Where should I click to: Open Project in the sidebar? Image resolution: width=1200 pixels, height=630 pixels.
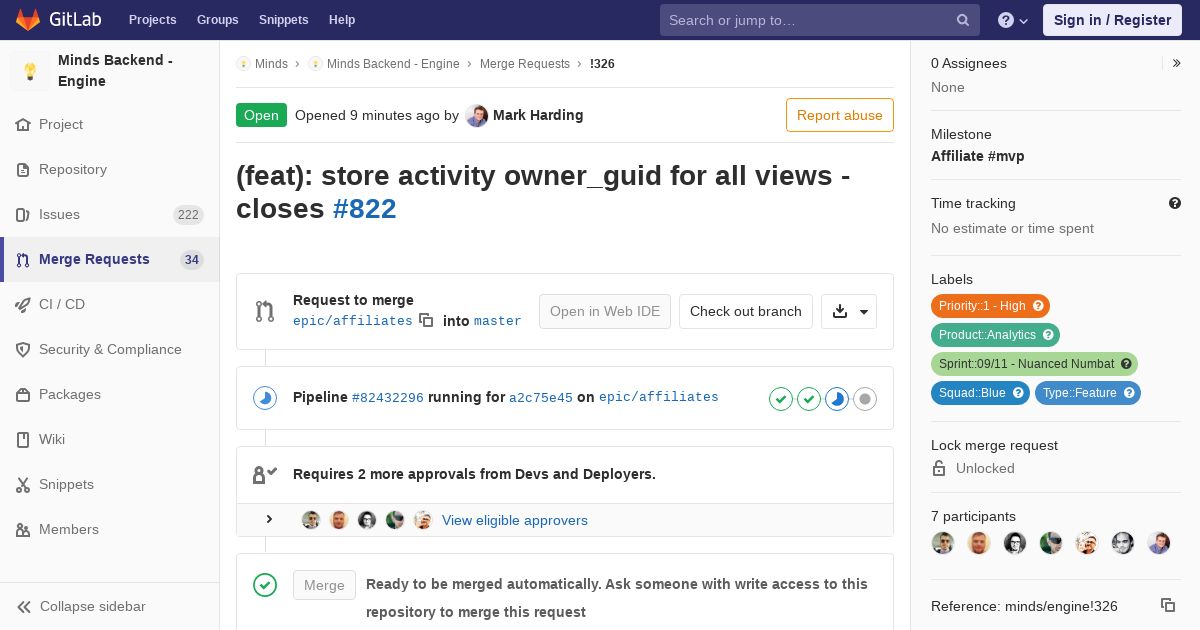coord(61,124)
